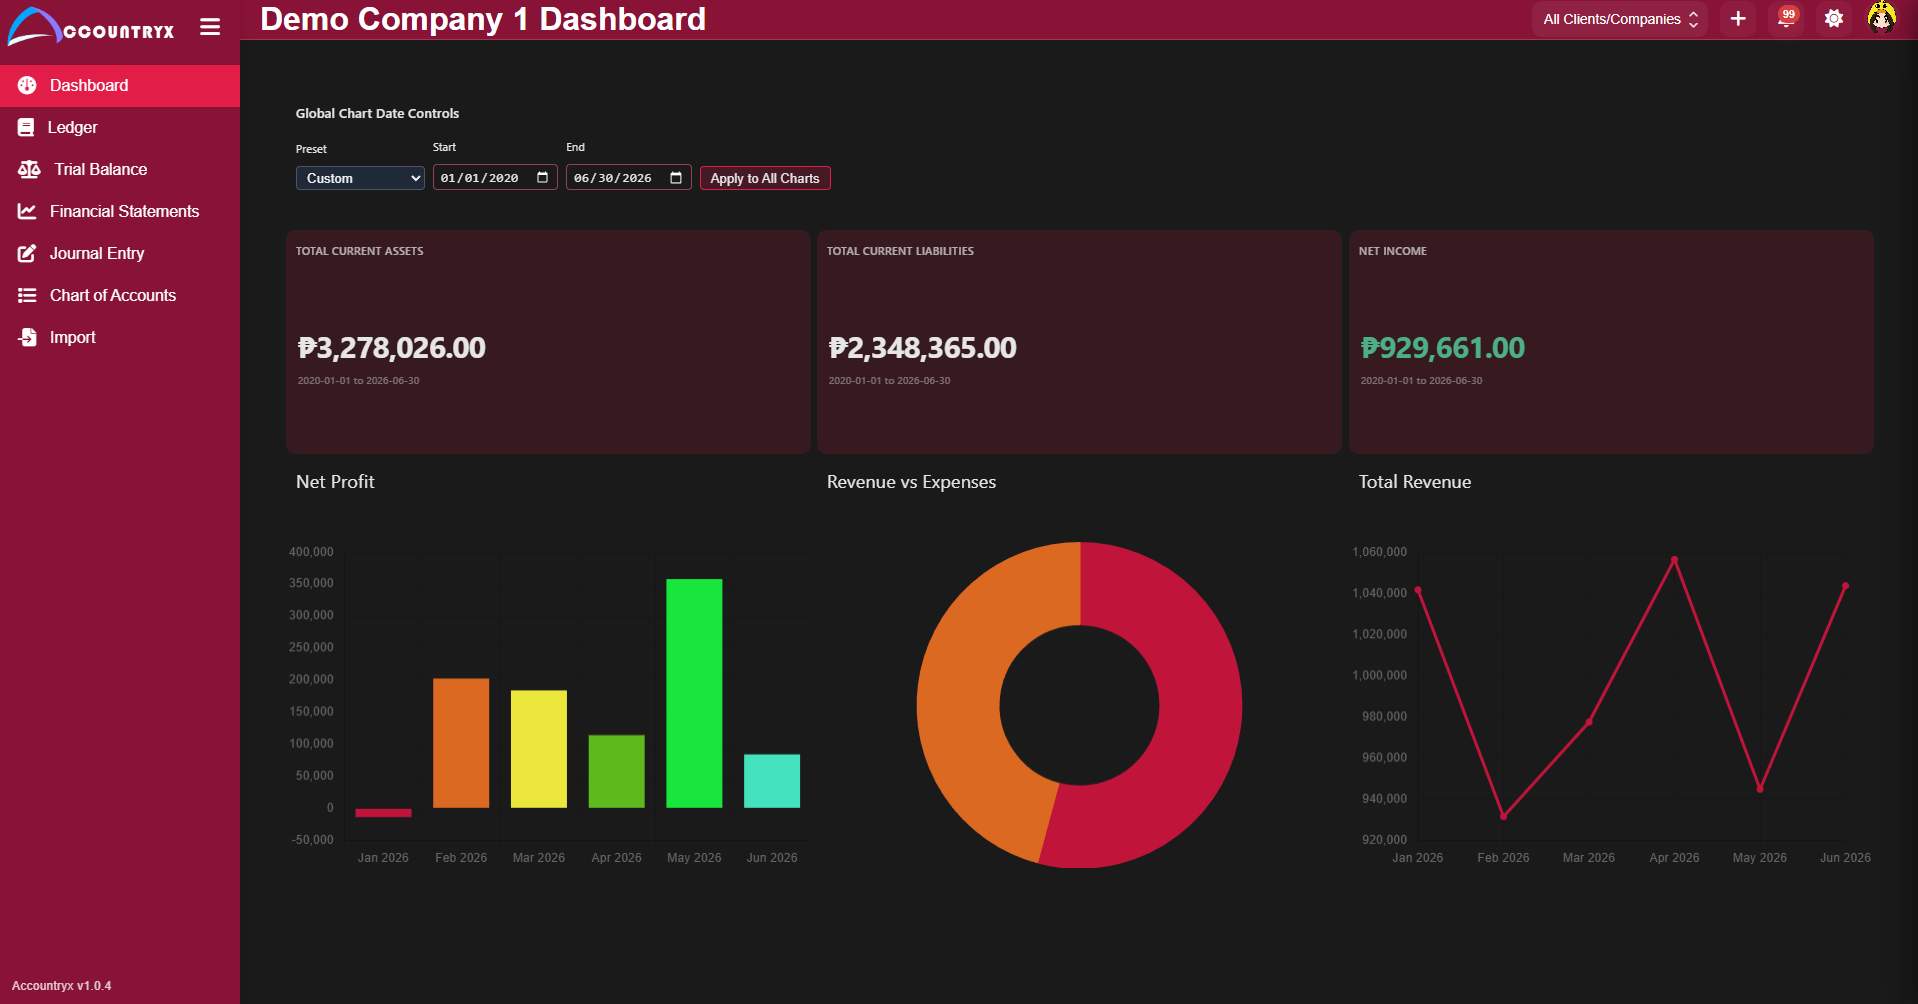
Task: Click the Jan 2026 revenue data point
Action: pos(1418,590)
